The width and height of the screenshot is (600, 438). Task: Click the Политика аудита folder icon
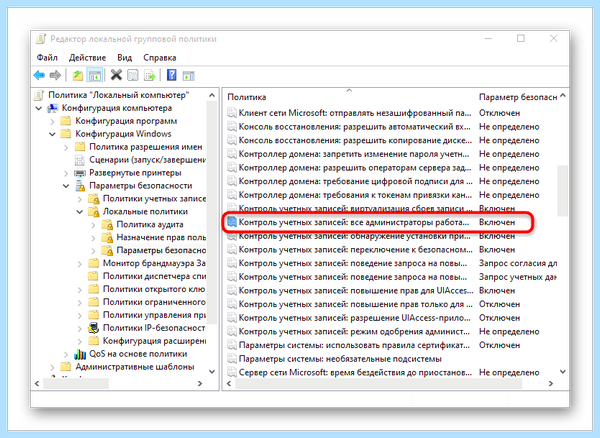click(107, 225)
